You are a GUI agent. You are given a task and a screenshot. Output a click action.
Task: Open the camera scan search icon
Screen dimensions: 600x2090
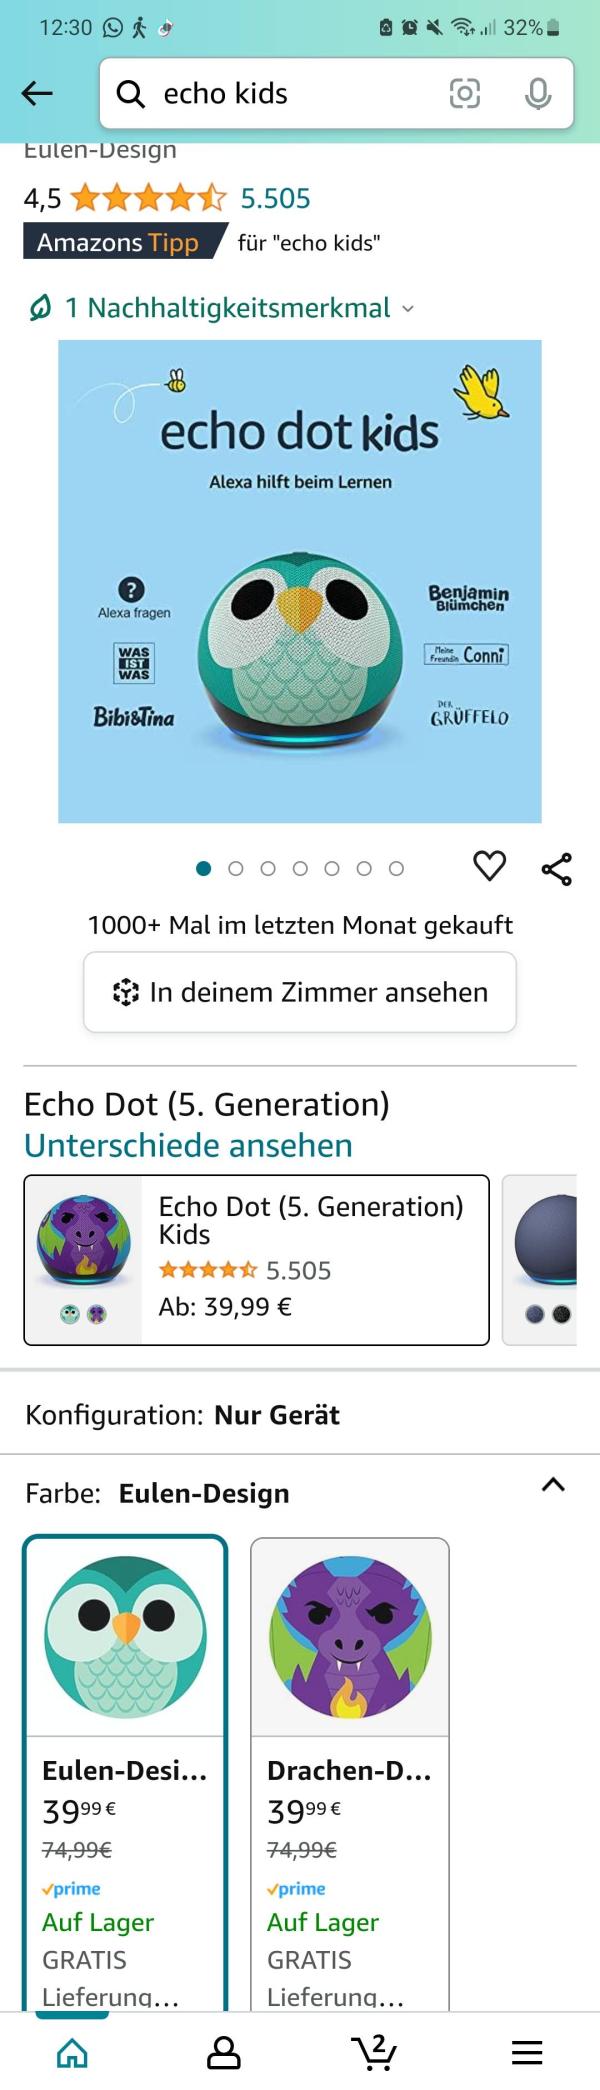click(464, 93)
